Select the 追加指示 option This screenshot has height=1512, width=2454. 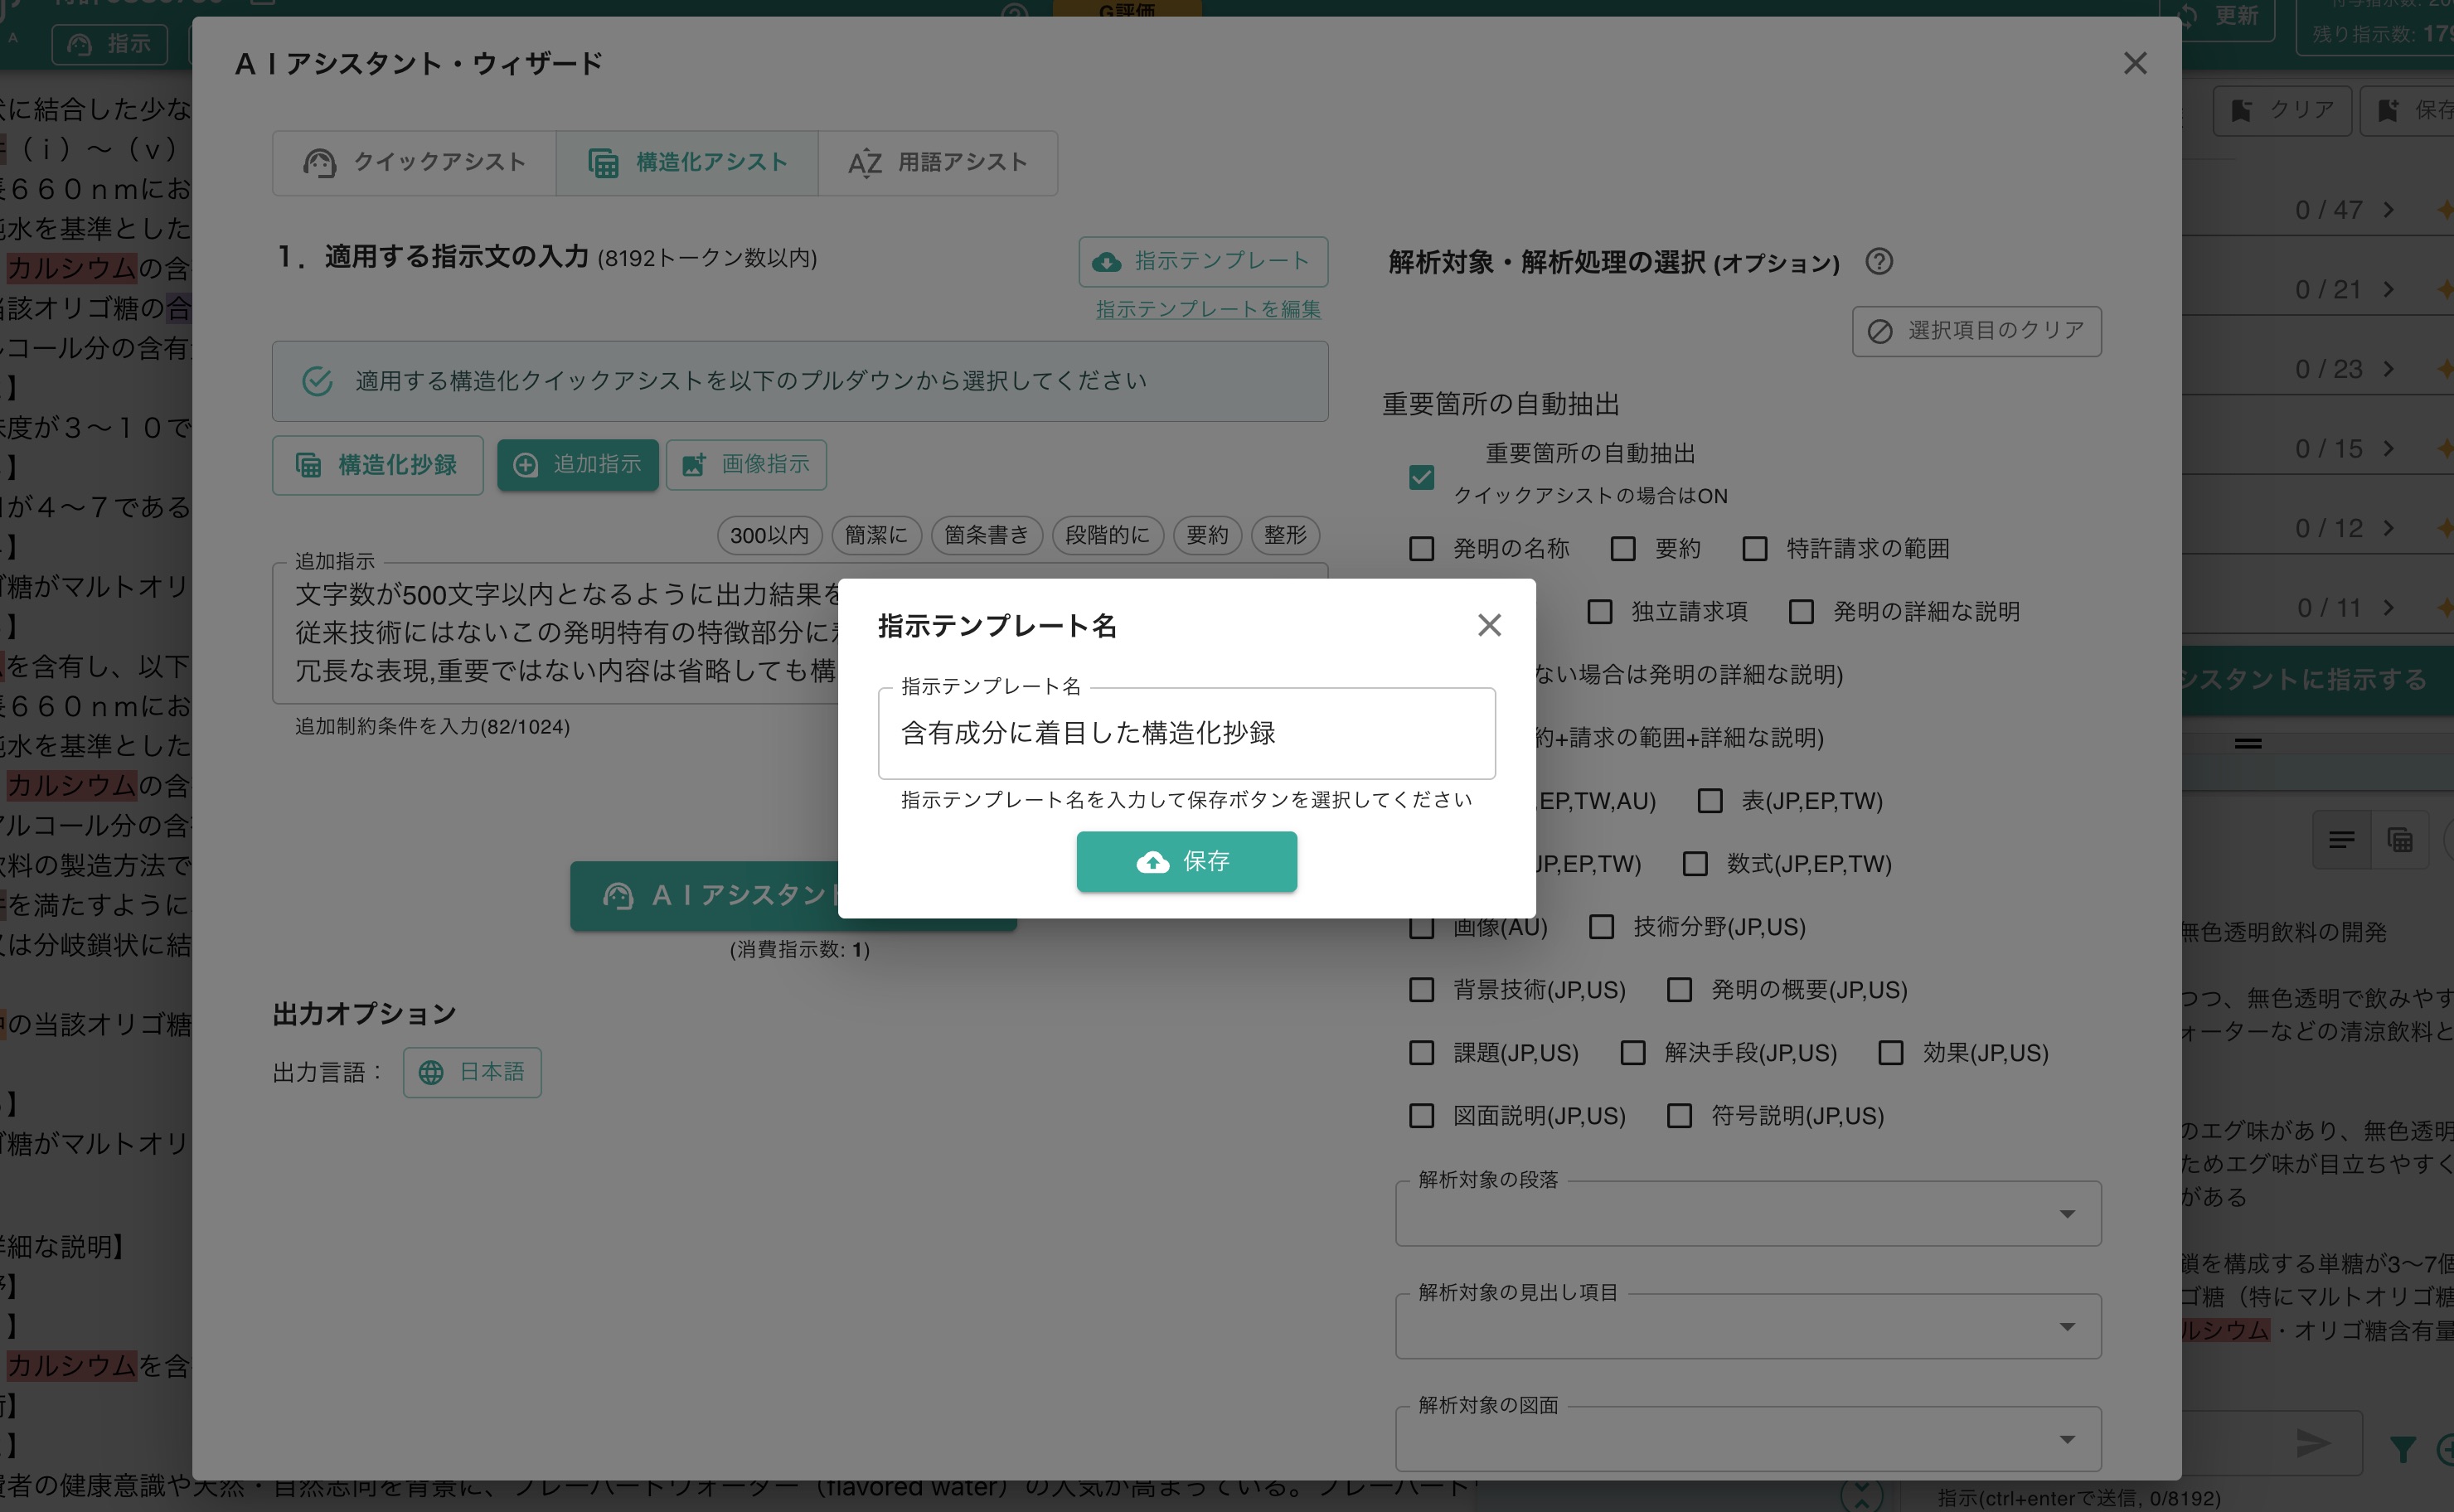click(x=578, y=464)
